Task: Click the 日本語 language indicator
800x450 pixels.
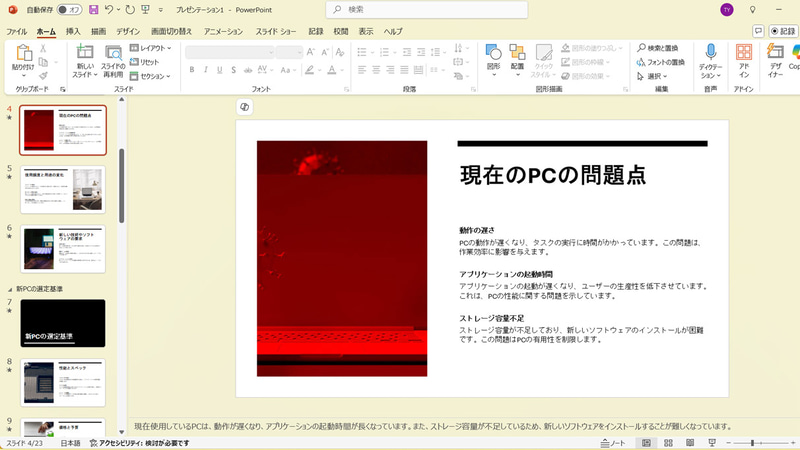Action: pyautogui.click(x=70, y=443)
